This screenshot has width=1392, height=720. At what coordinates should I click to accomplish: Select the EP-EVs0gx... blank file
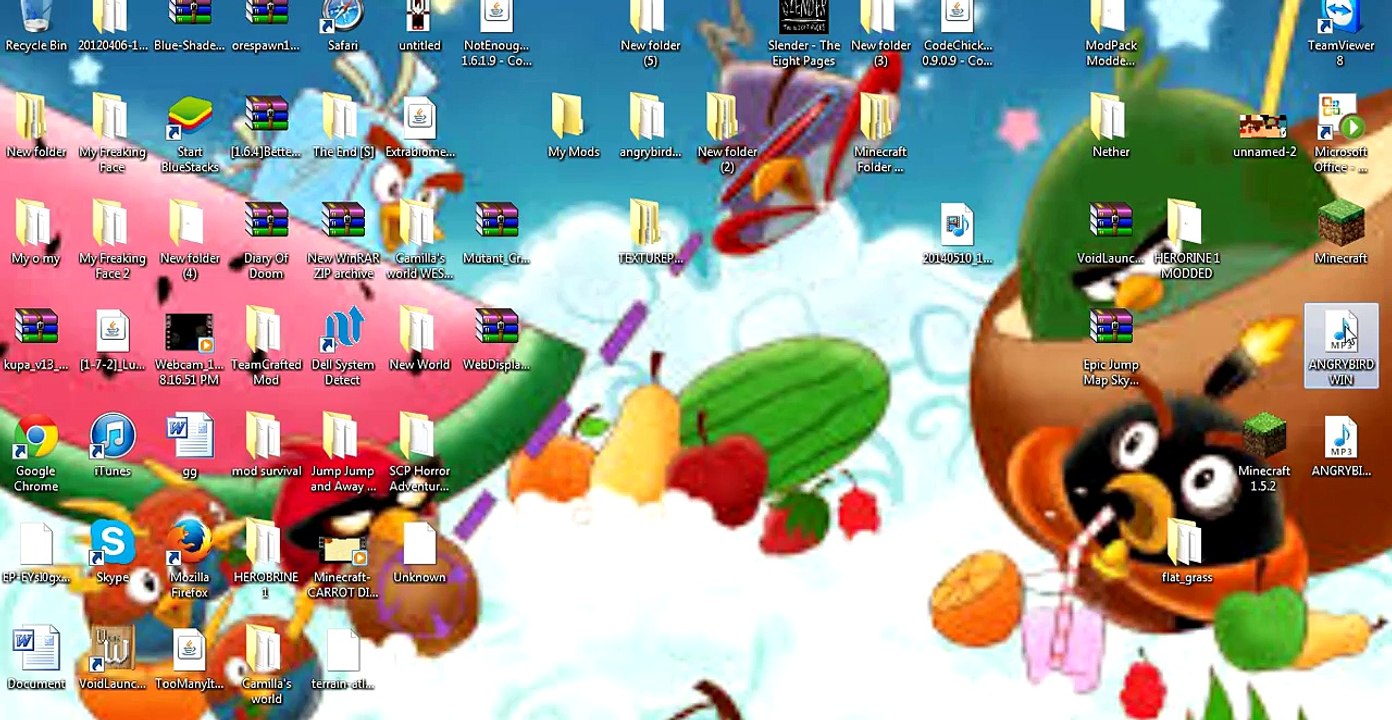36,553
